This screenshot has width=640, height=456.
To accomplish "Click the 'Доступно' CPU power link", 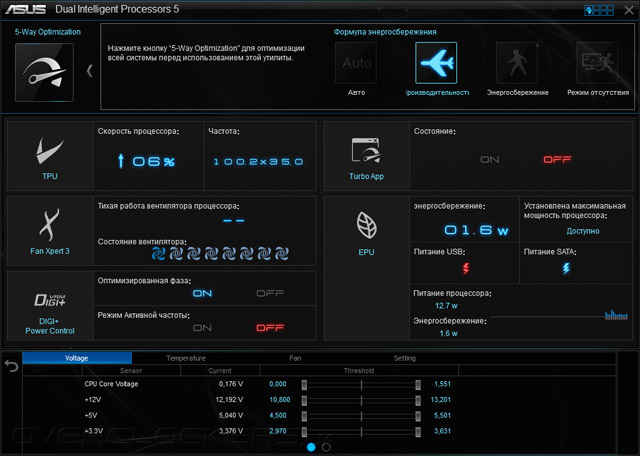I will pos(583,231).
